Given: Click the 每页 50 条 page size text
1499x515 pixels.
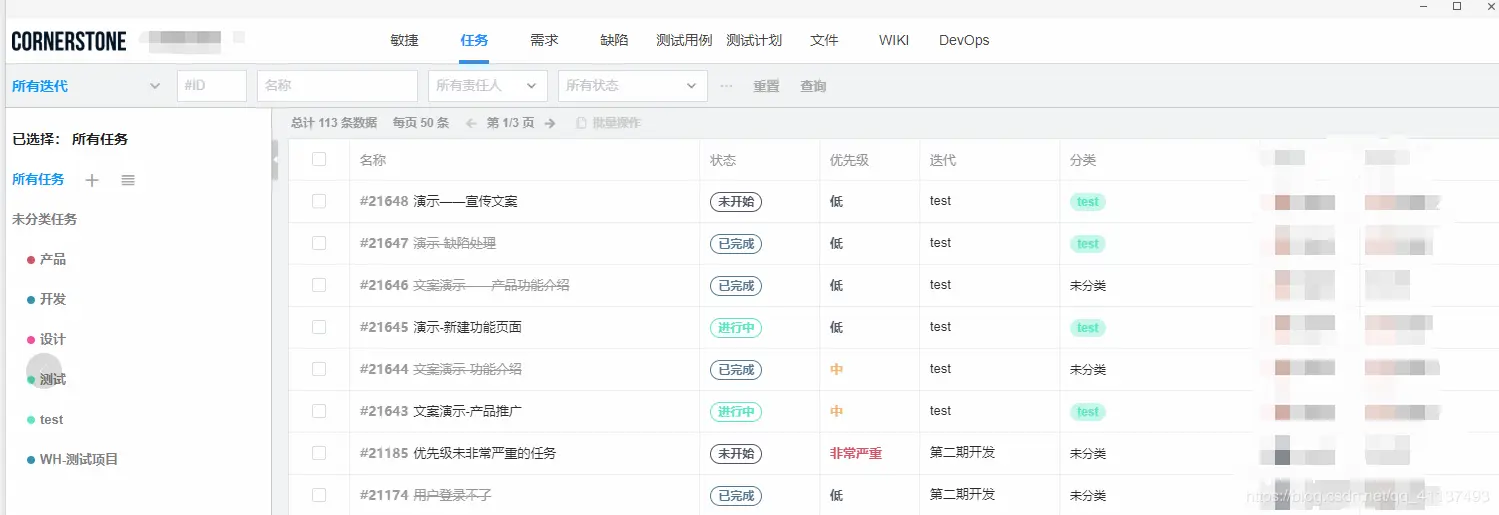Looking at the screenshot, I should 421,123.
